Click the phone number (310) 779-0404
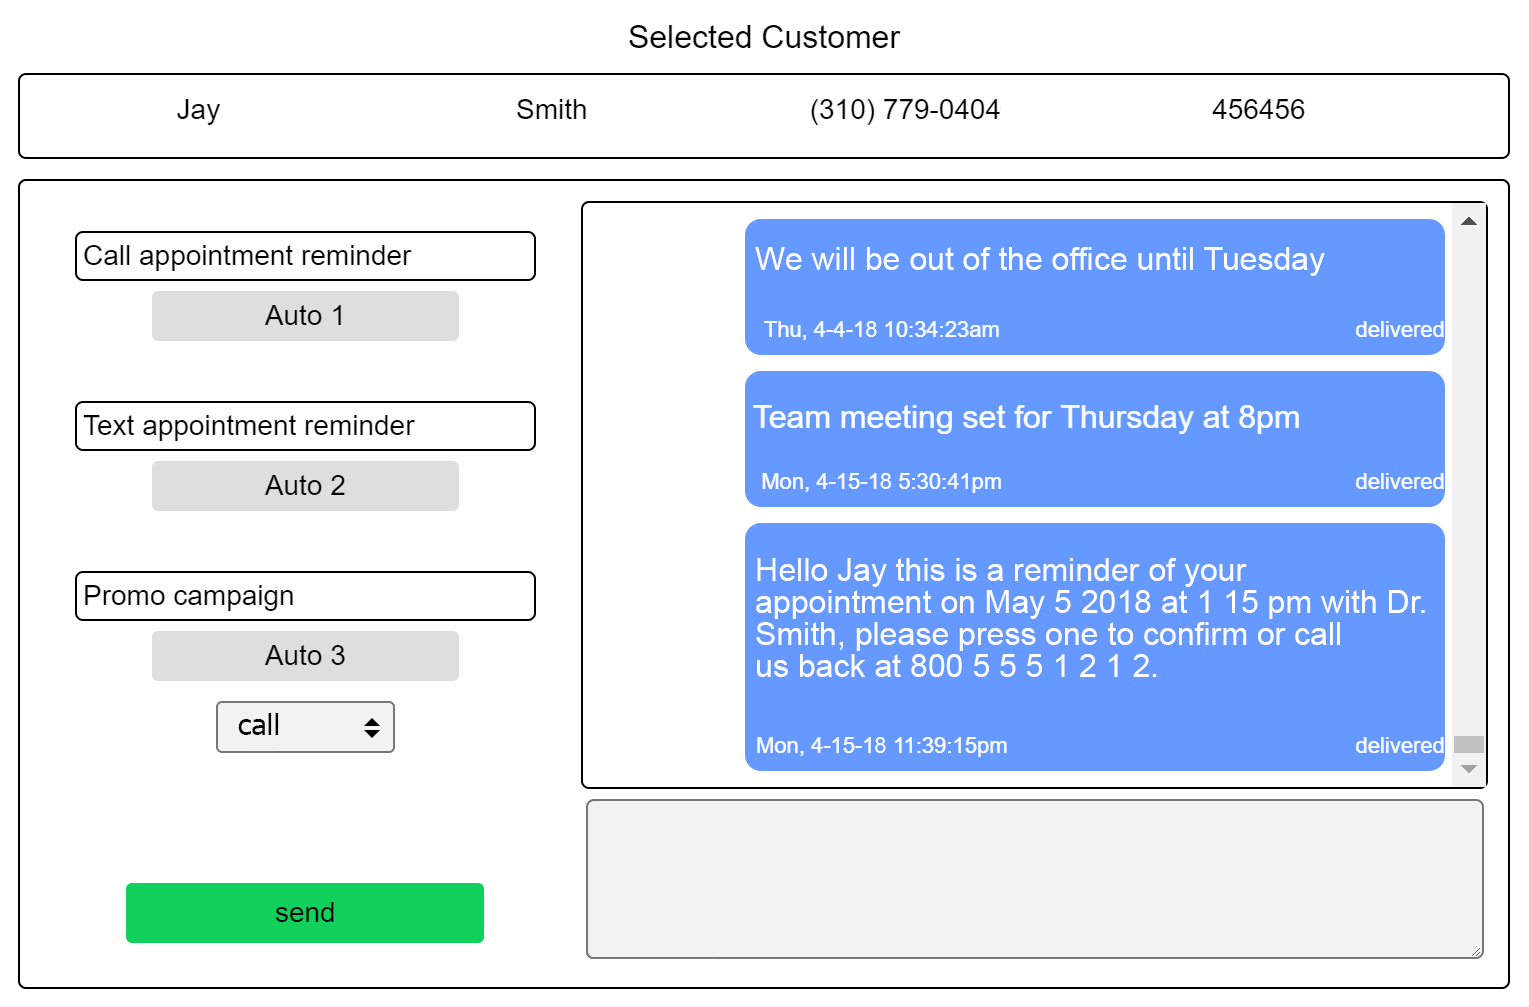This screenshot has width=1529, height=1007. tap(904, 110)
